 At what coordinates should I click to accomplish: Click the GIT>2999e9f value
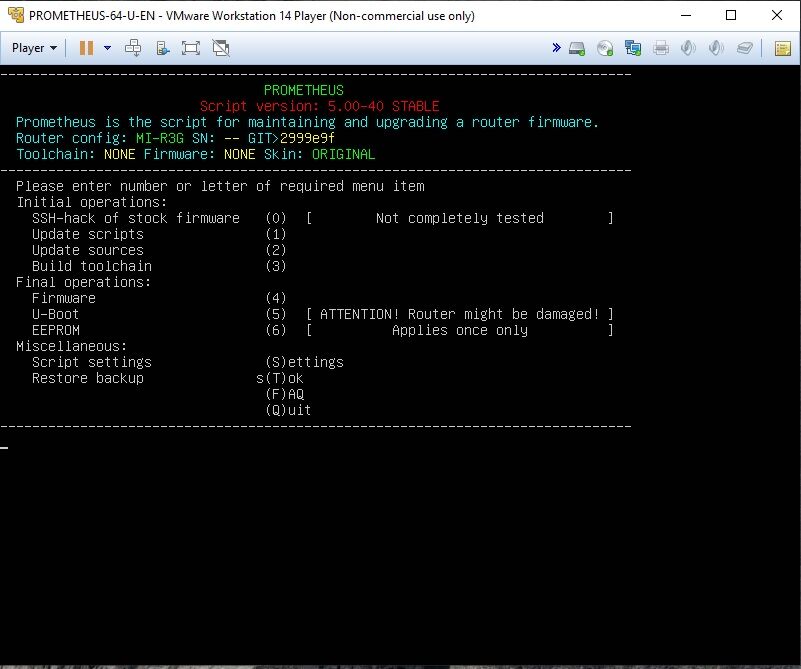coord(291,138)
